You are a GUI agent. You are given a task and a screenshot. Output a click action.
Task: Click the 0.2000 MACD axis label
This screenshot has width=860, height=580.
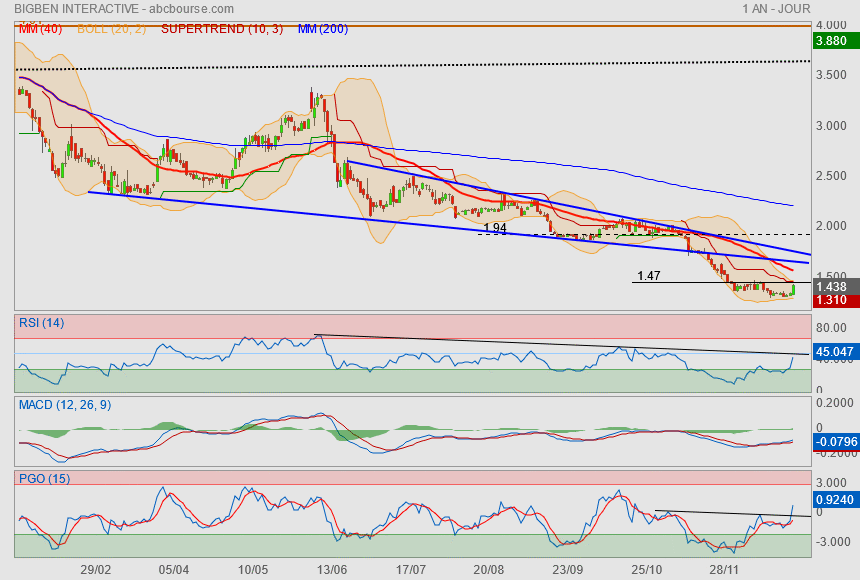tap(835, 403)
